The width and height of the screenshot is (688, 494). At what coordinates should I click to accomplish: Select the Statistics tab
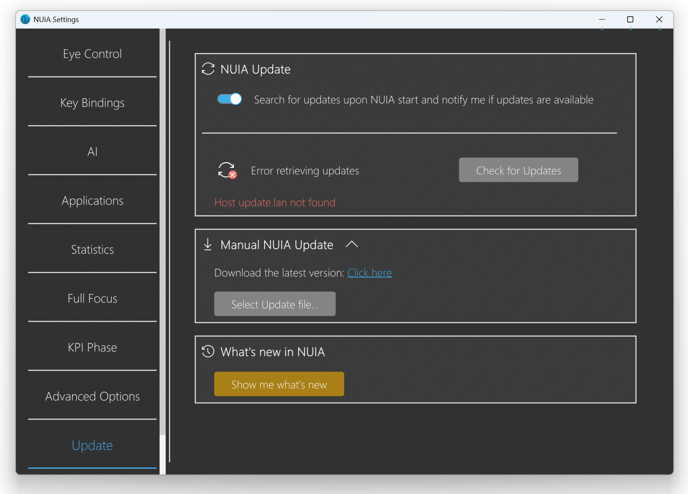click(92, 250)
